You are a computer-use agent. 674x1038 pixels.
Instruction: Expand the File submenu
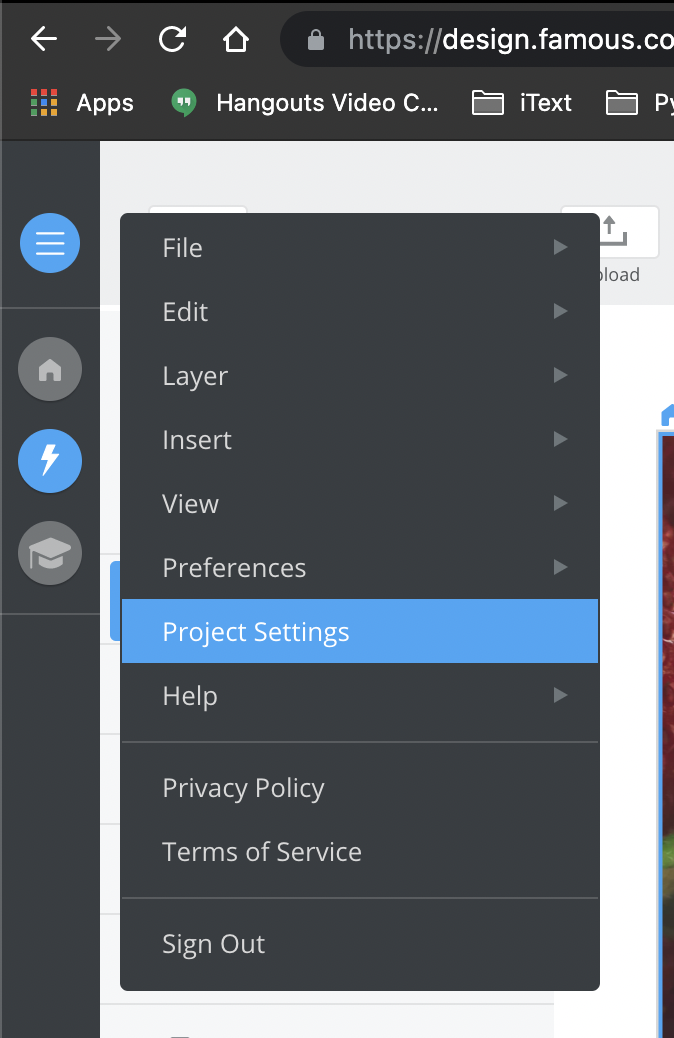pos(360,248)
